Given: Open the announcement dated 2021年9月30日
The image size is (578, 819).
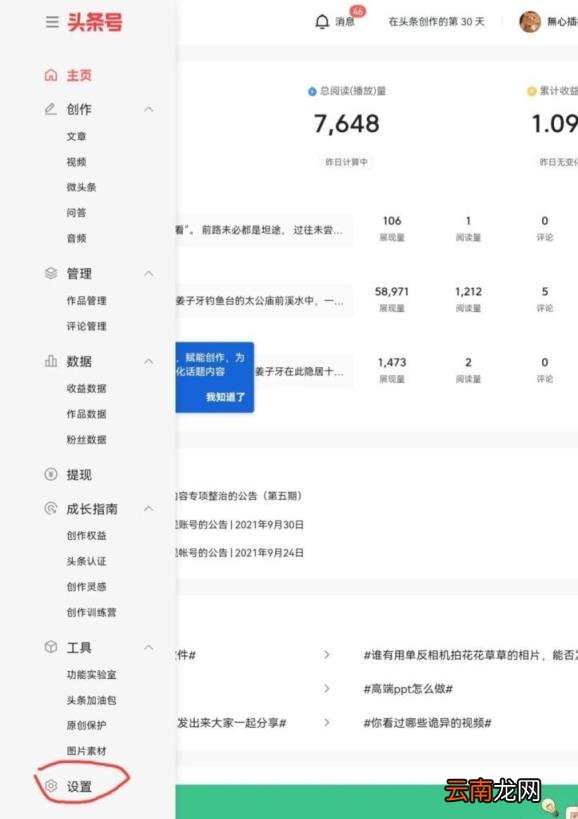Looking at the screenshot, I should [x=240, y=524].
